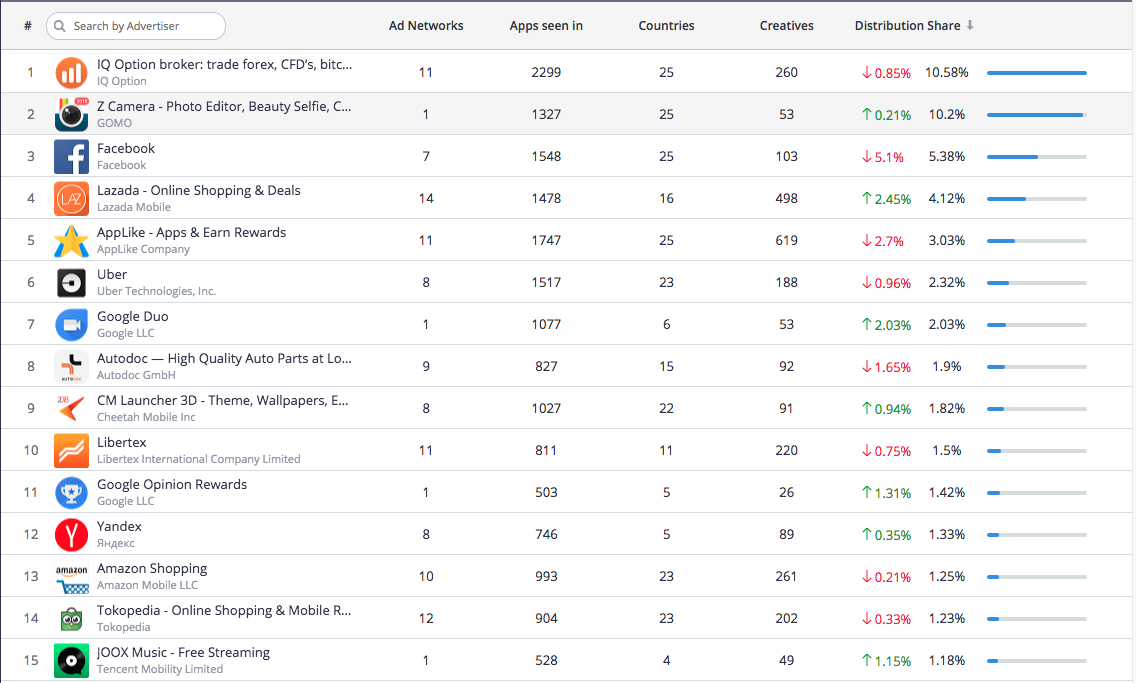Click the Libertex app icon
Viewport: 1136px width, 683px height.
[71, 451]
